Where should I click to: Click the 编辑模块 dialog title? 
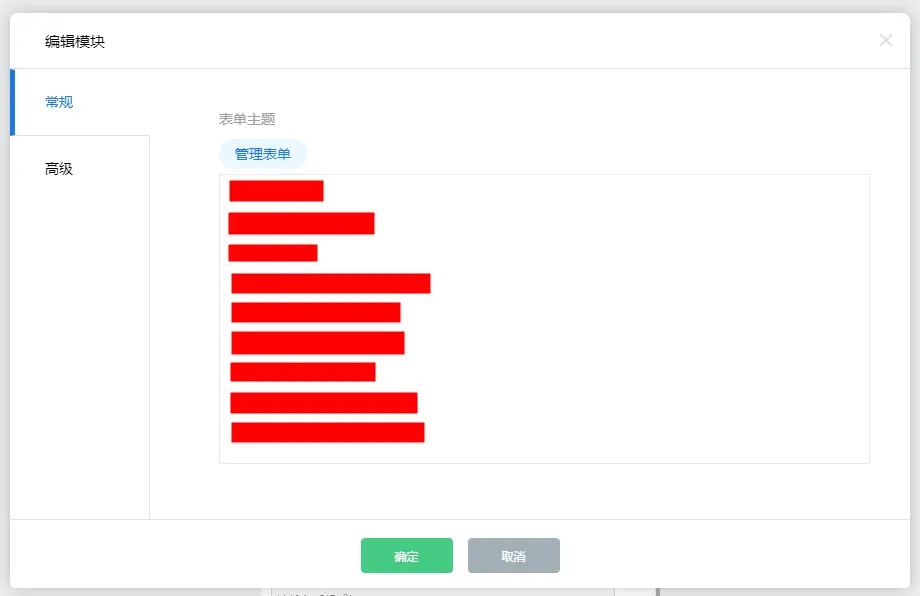75,41
